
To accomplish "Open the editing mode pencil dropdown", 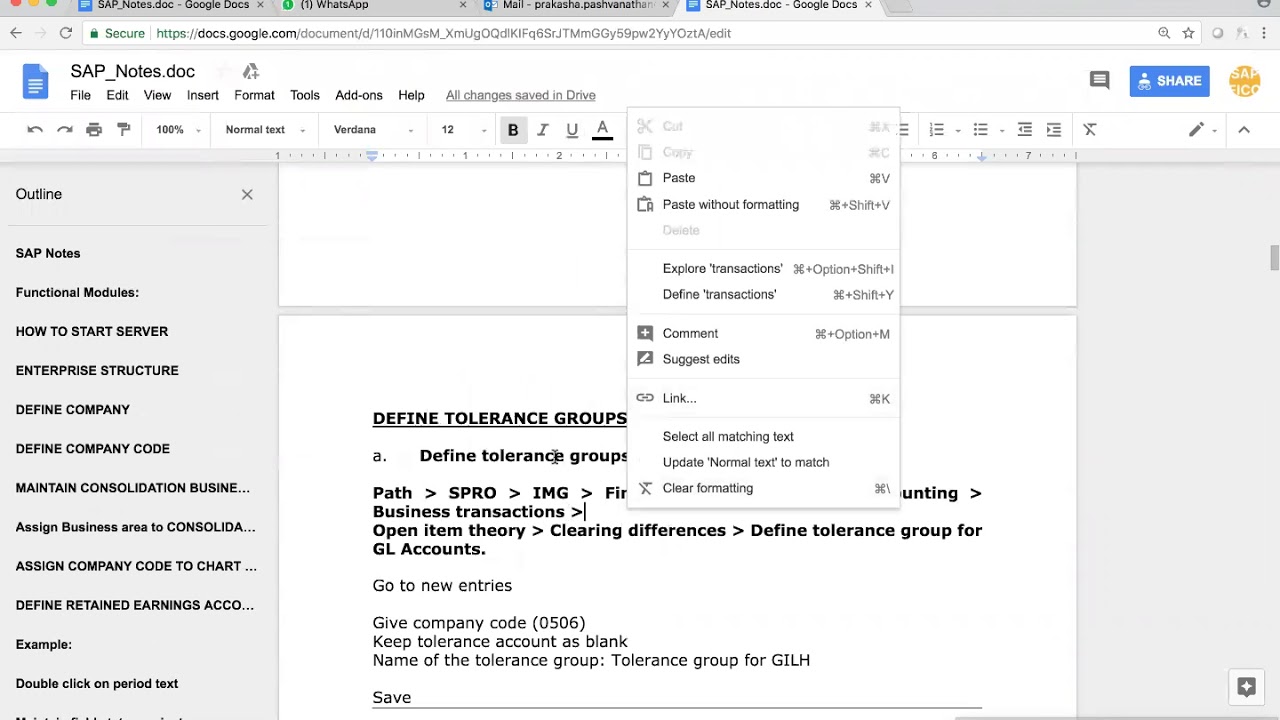I will pos(1204,130).
